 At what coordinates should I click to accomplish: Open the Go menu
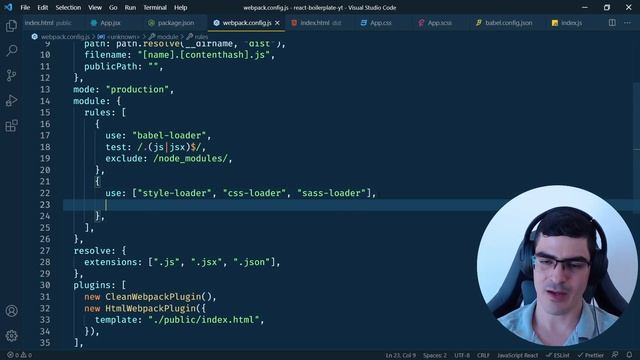click(113, 7)
